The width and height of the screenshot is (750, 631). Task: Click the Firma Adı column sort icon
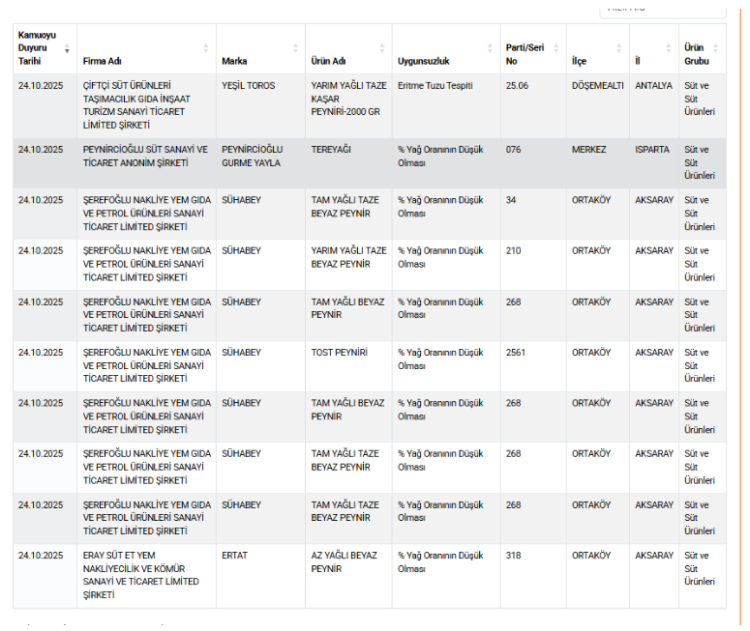[206, 48]
